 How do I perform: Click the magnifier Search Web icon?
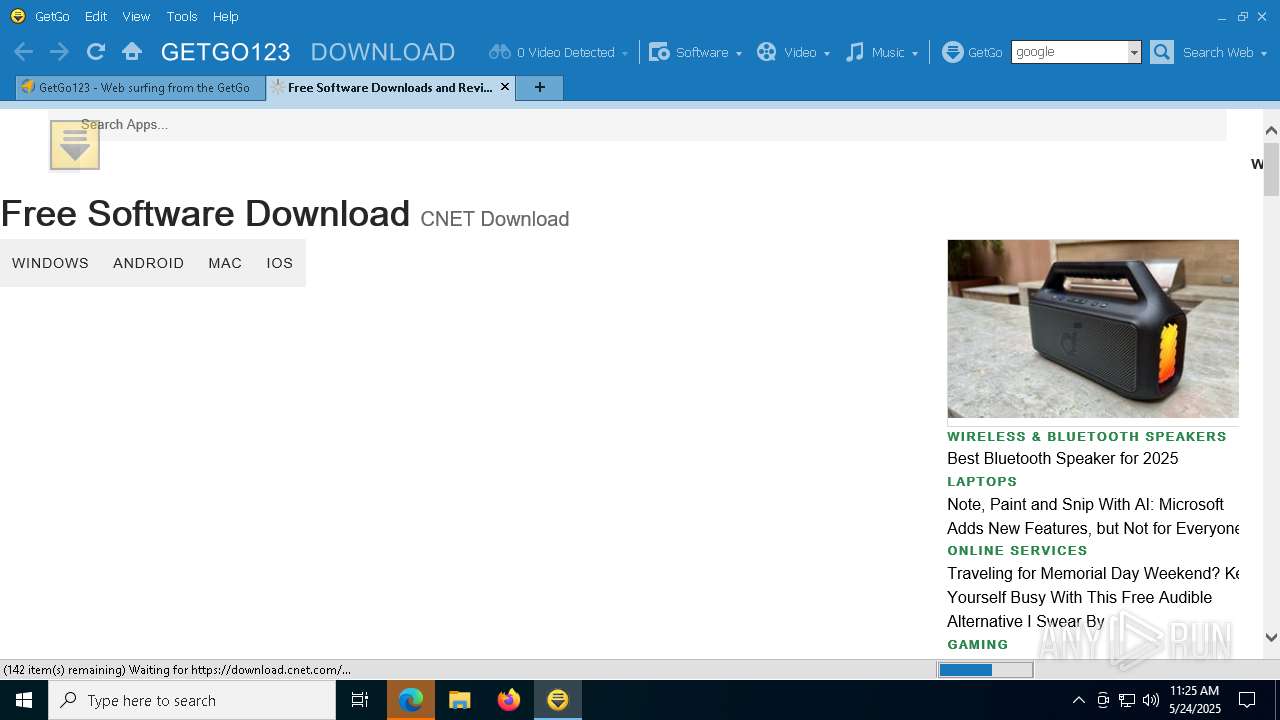click(x=1161, y=52)
